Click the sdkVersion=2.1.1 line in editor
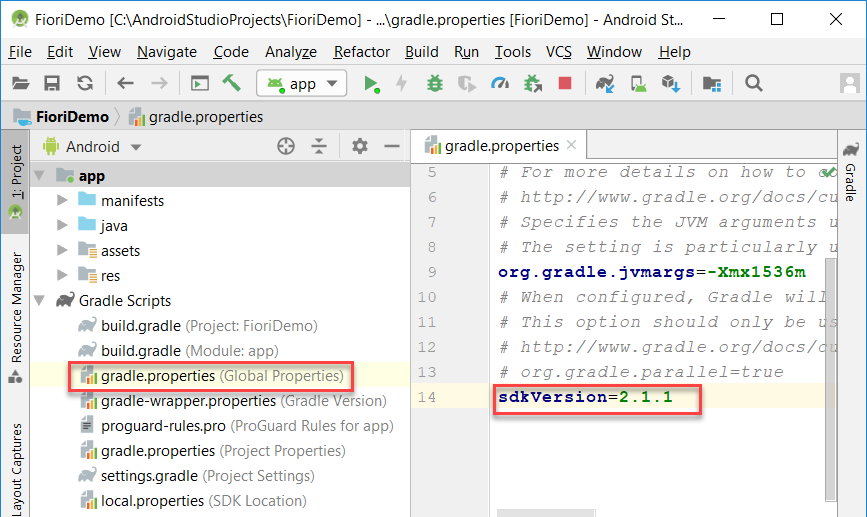Screen dimensions: 867x517 (585, 397)
